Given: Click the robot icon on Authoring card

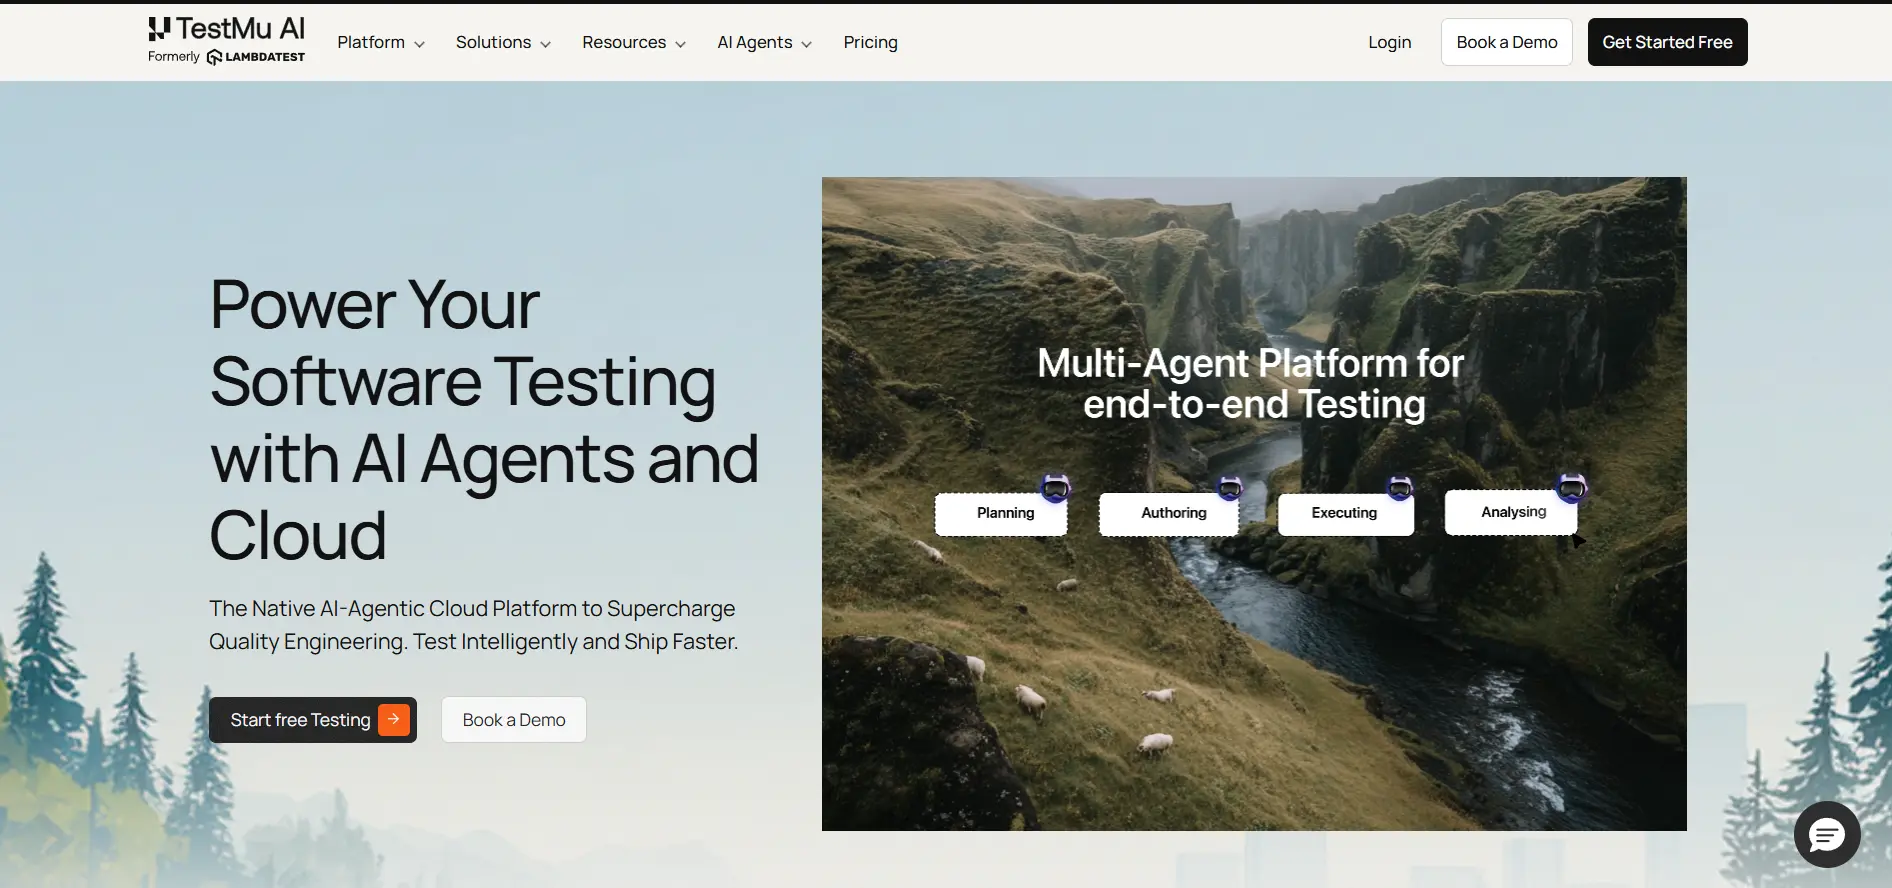Looking at the screenshot, I should pos(1230,487).
